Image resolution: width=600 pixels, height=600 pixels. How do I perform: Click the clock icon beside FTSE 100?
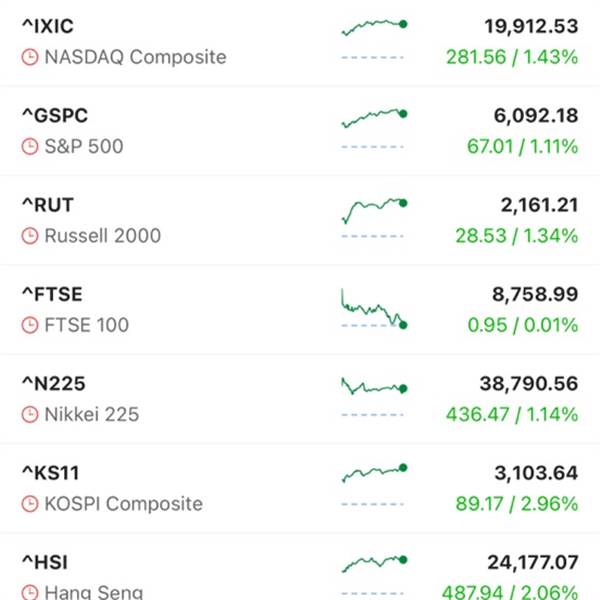[x=30, y=325]
